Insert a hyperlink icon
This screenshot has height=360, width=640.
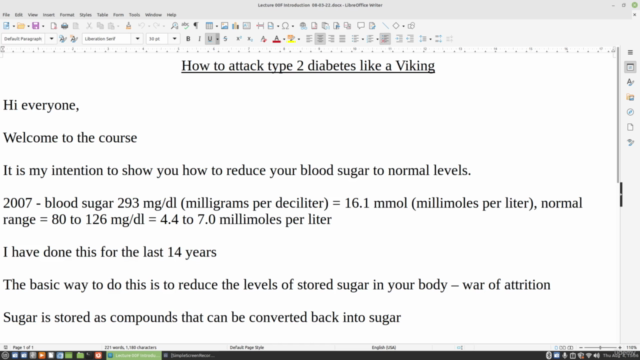tap(303, 26)
